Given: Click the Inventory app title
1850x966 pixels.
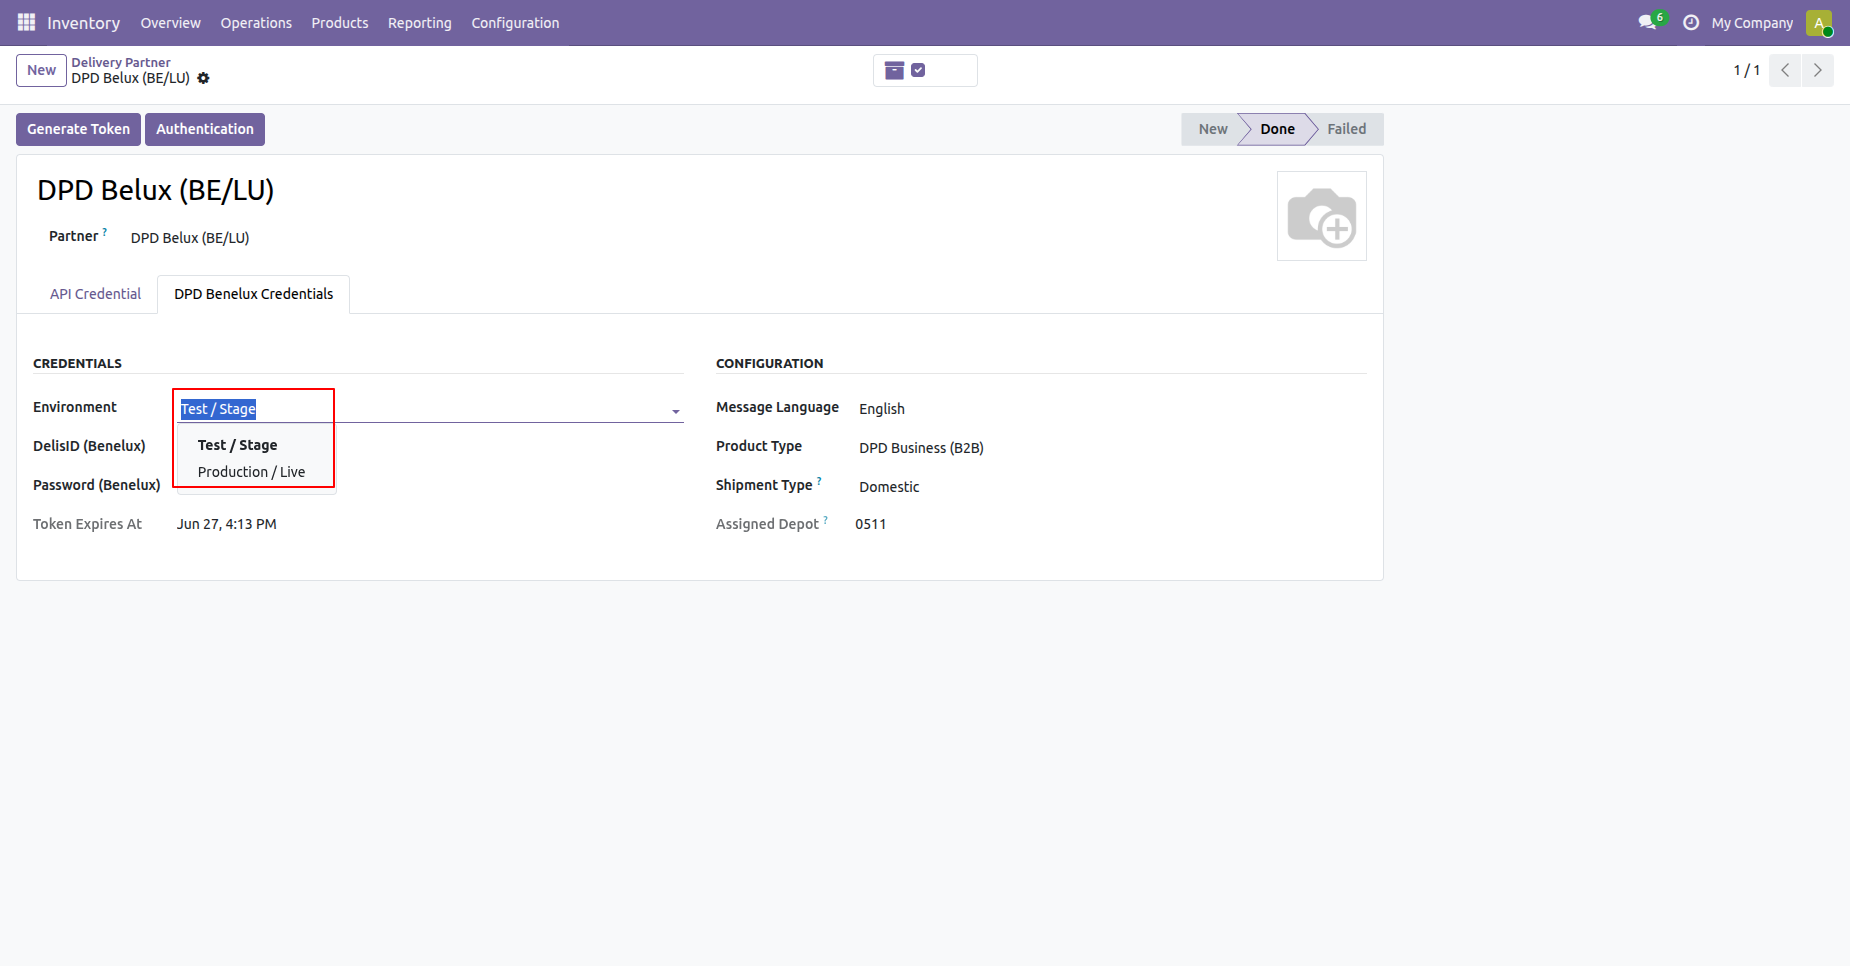Looking at the screenshot, I should [84, 23].
